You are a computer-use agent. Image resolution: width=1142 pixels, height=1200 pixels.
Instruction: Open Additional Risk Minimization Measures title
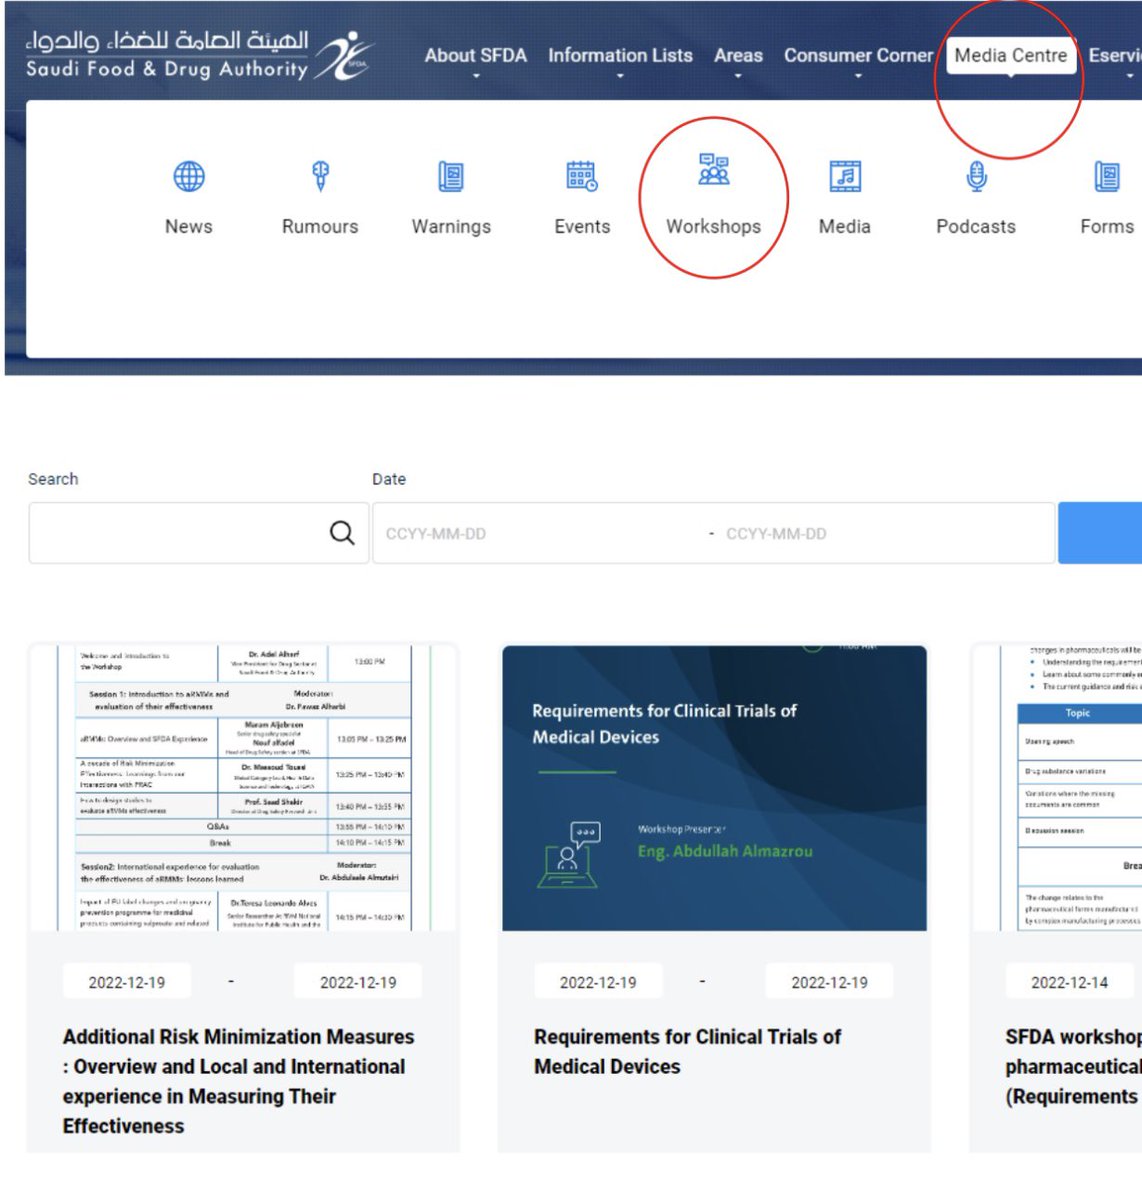[238, 1081]
